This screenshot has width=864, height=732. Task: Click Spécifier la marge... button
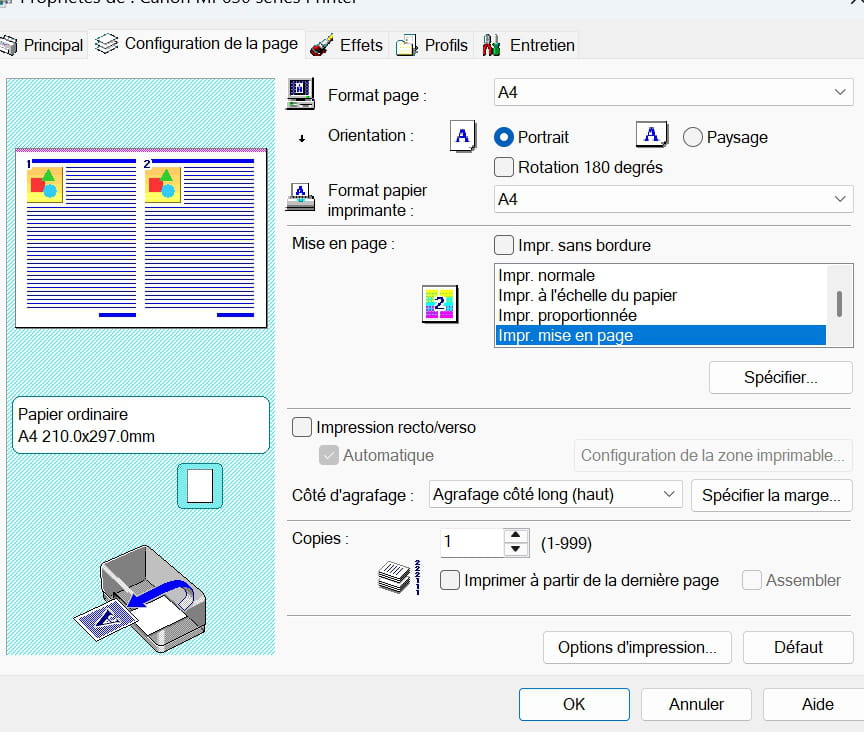point(771,496)
